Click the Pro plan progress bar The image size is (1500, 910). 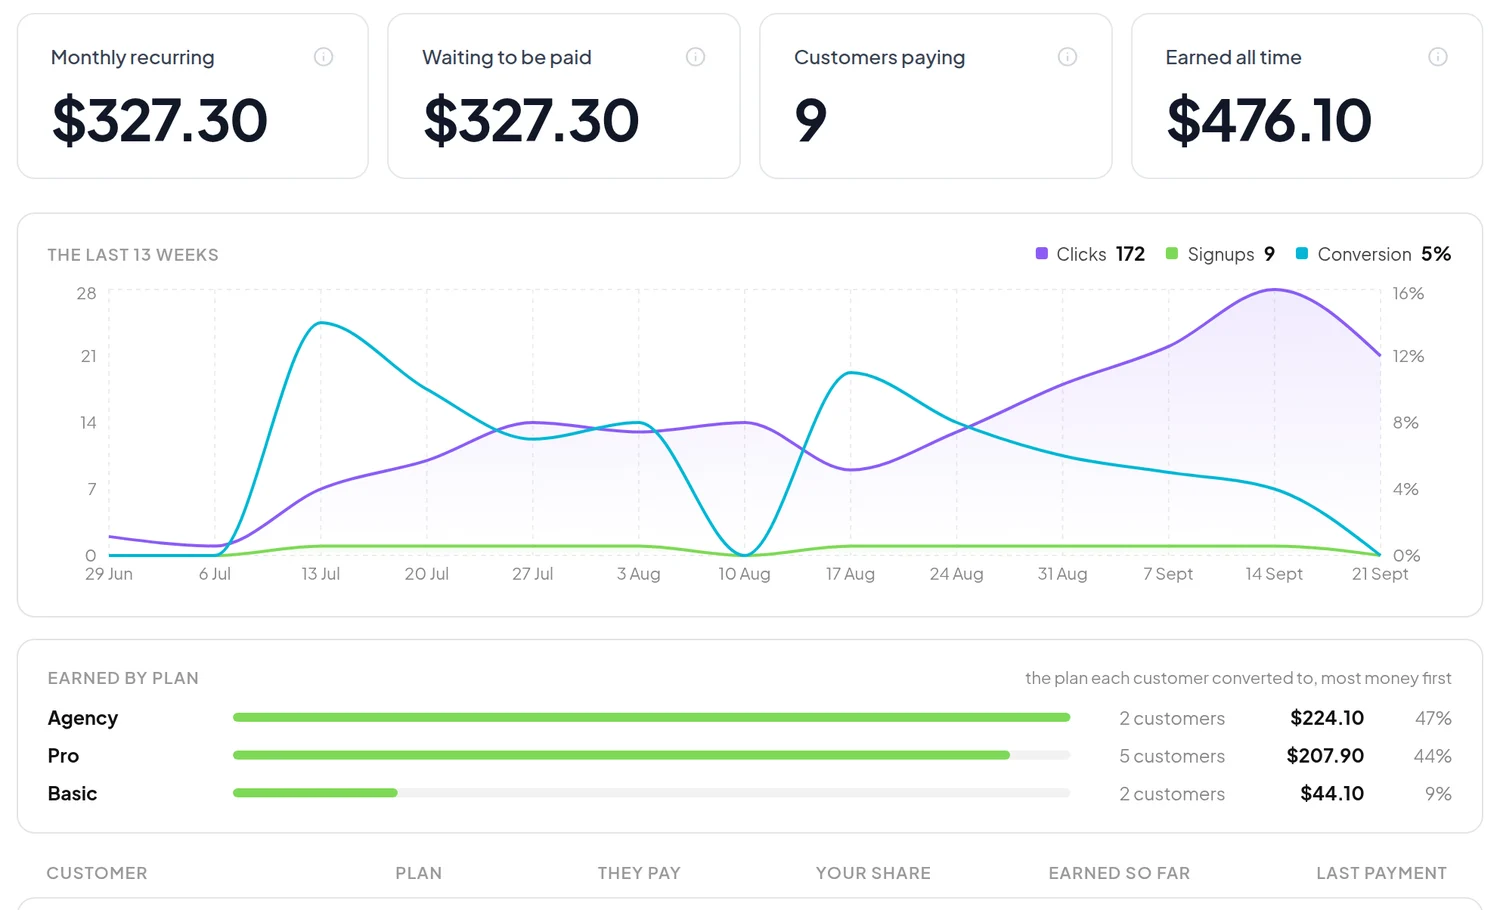[x=651, y=755]
